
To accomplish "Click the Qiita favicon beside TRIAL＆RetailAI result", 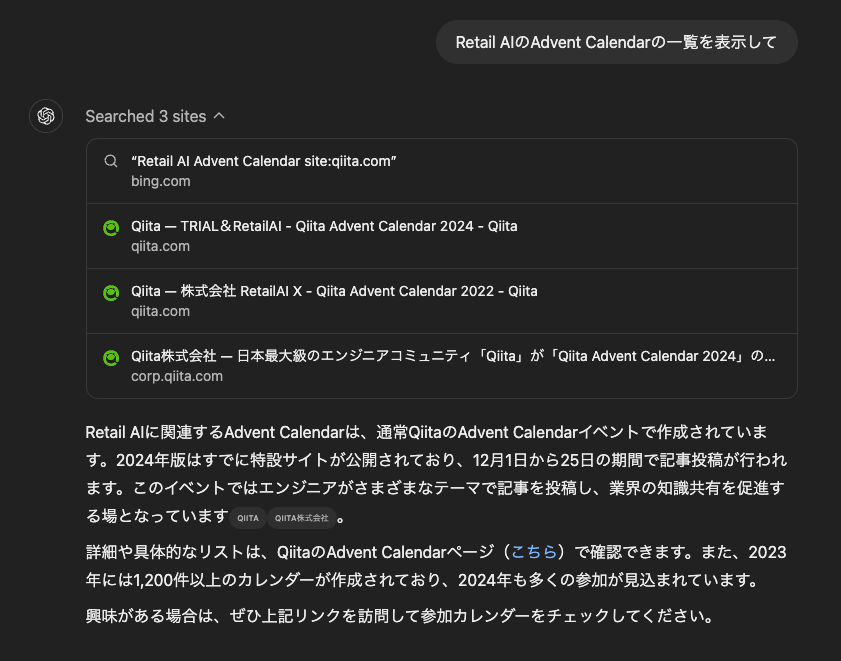I will click(112, 227).
